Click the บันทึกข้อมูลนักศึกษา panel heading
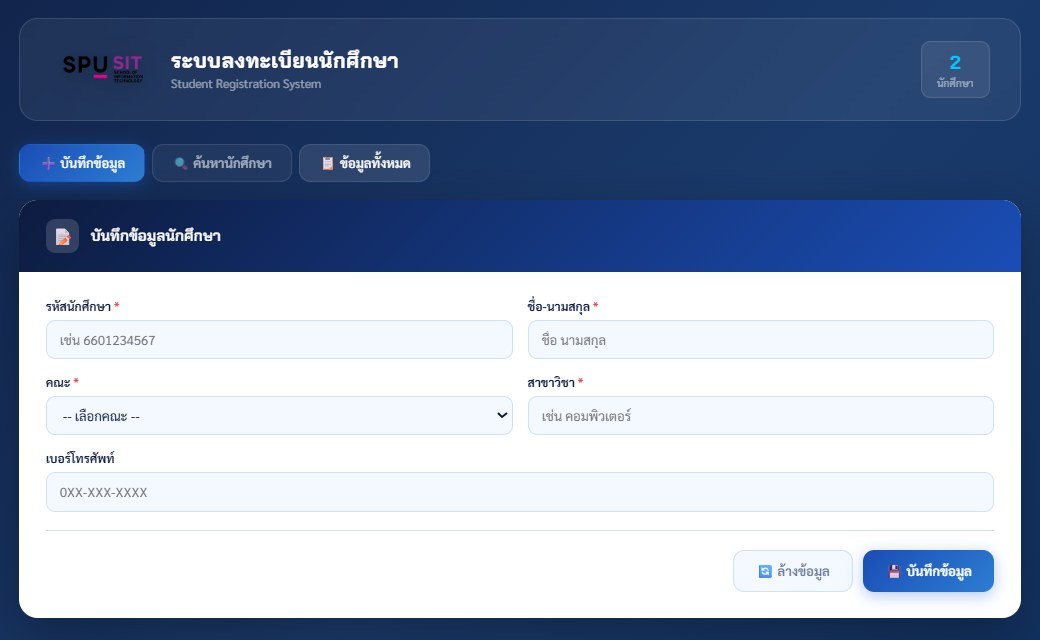 (x=155, y=236)
